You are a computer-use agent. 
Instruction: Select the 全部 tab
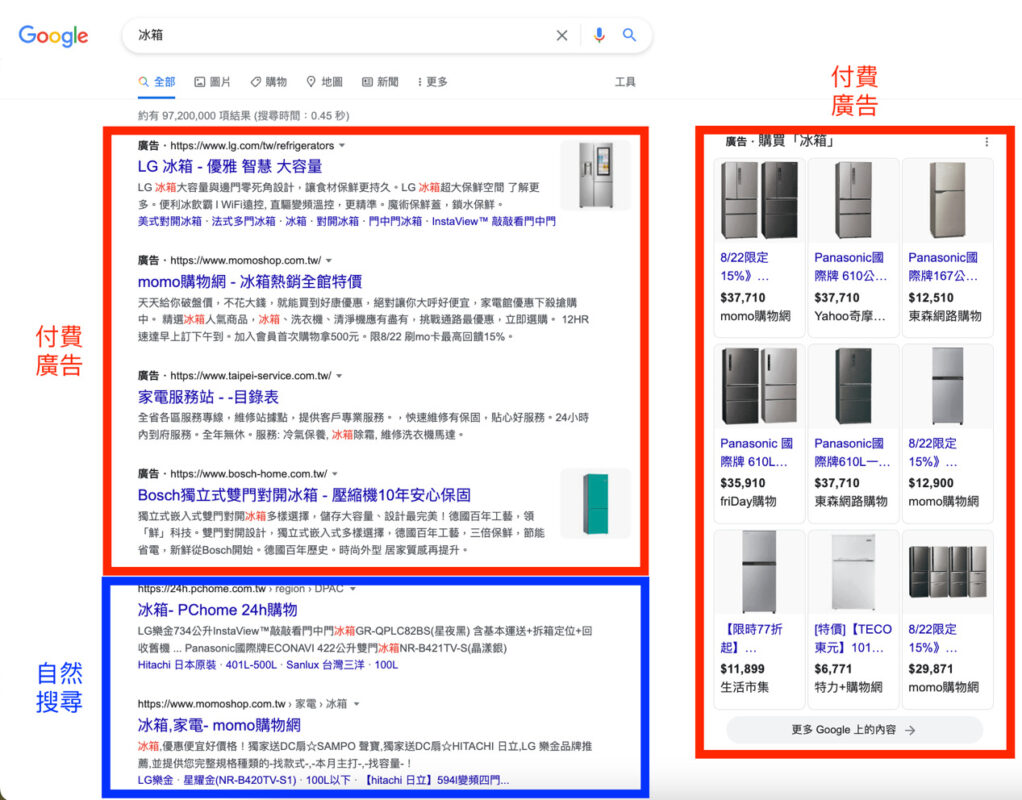click(x=157, y=82)
